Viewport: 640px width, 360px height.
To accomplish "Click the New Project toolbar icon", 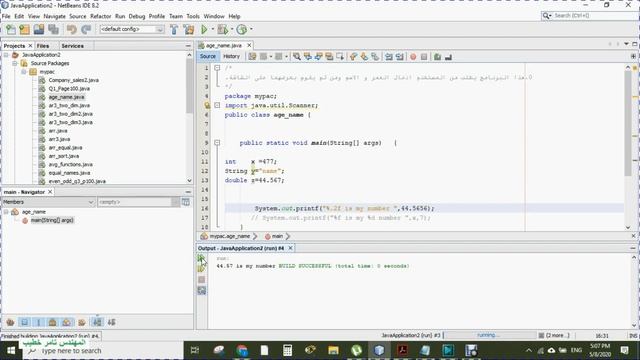I will coord(24,29).
